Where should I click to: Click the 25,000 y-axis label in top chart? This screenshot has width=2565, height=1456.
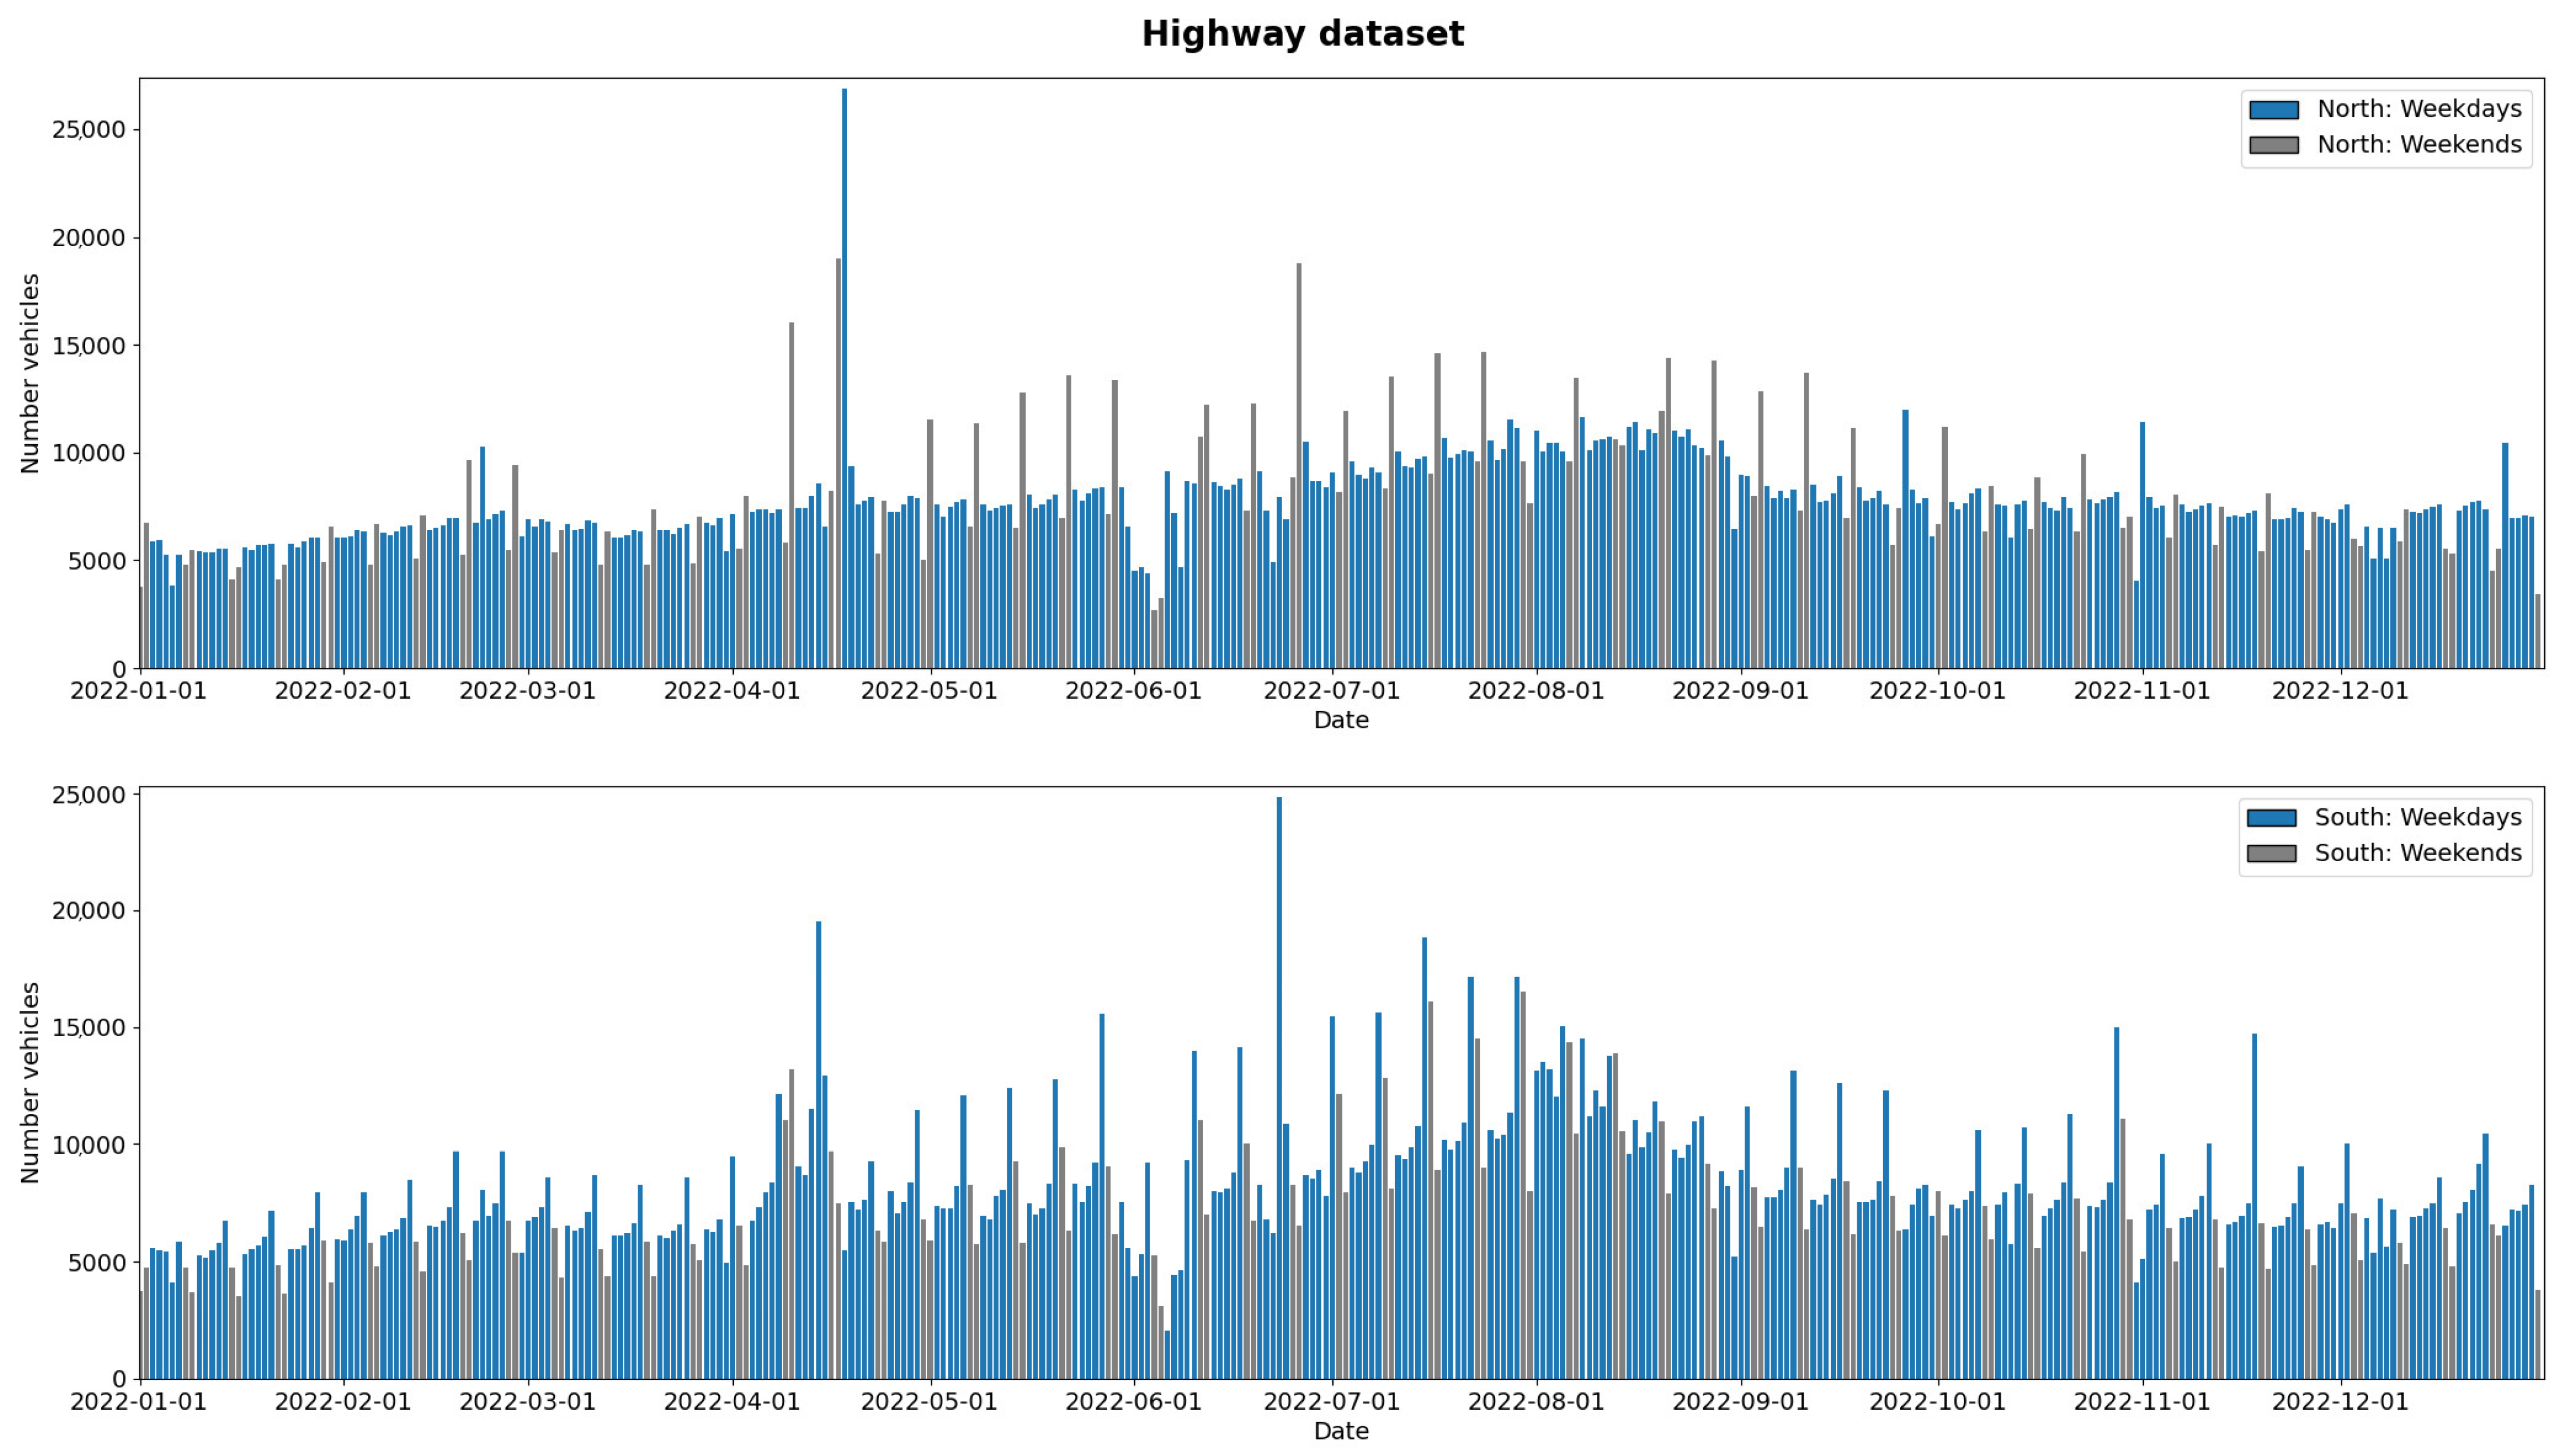point(88,130)
